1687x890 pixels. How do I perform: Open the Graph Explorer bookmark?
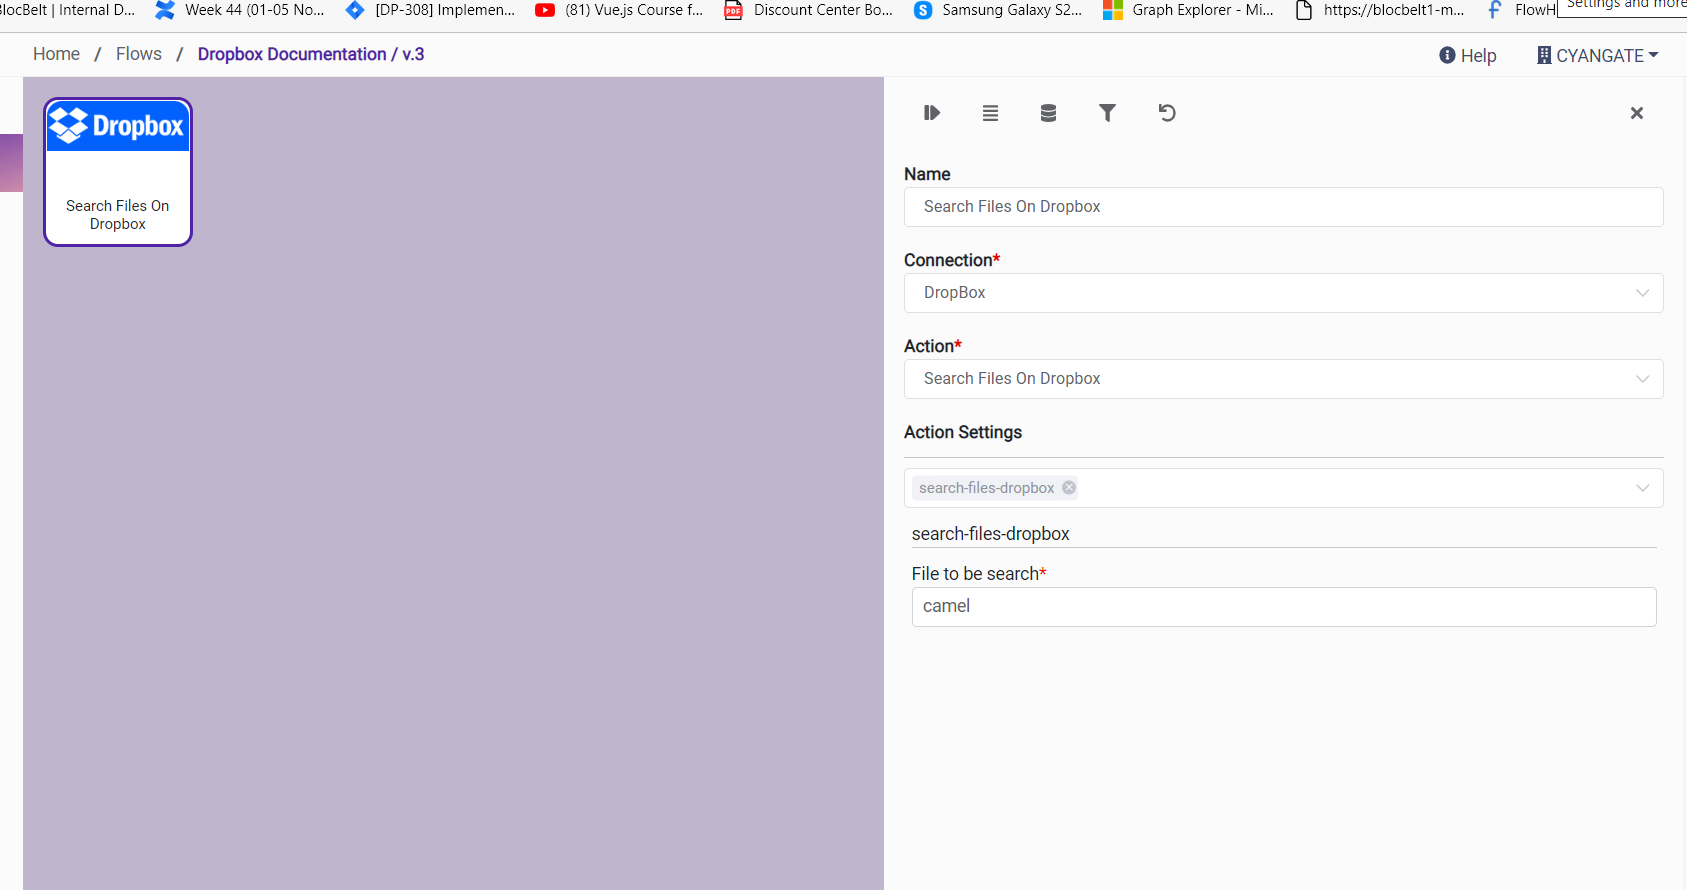(1188, 10)
